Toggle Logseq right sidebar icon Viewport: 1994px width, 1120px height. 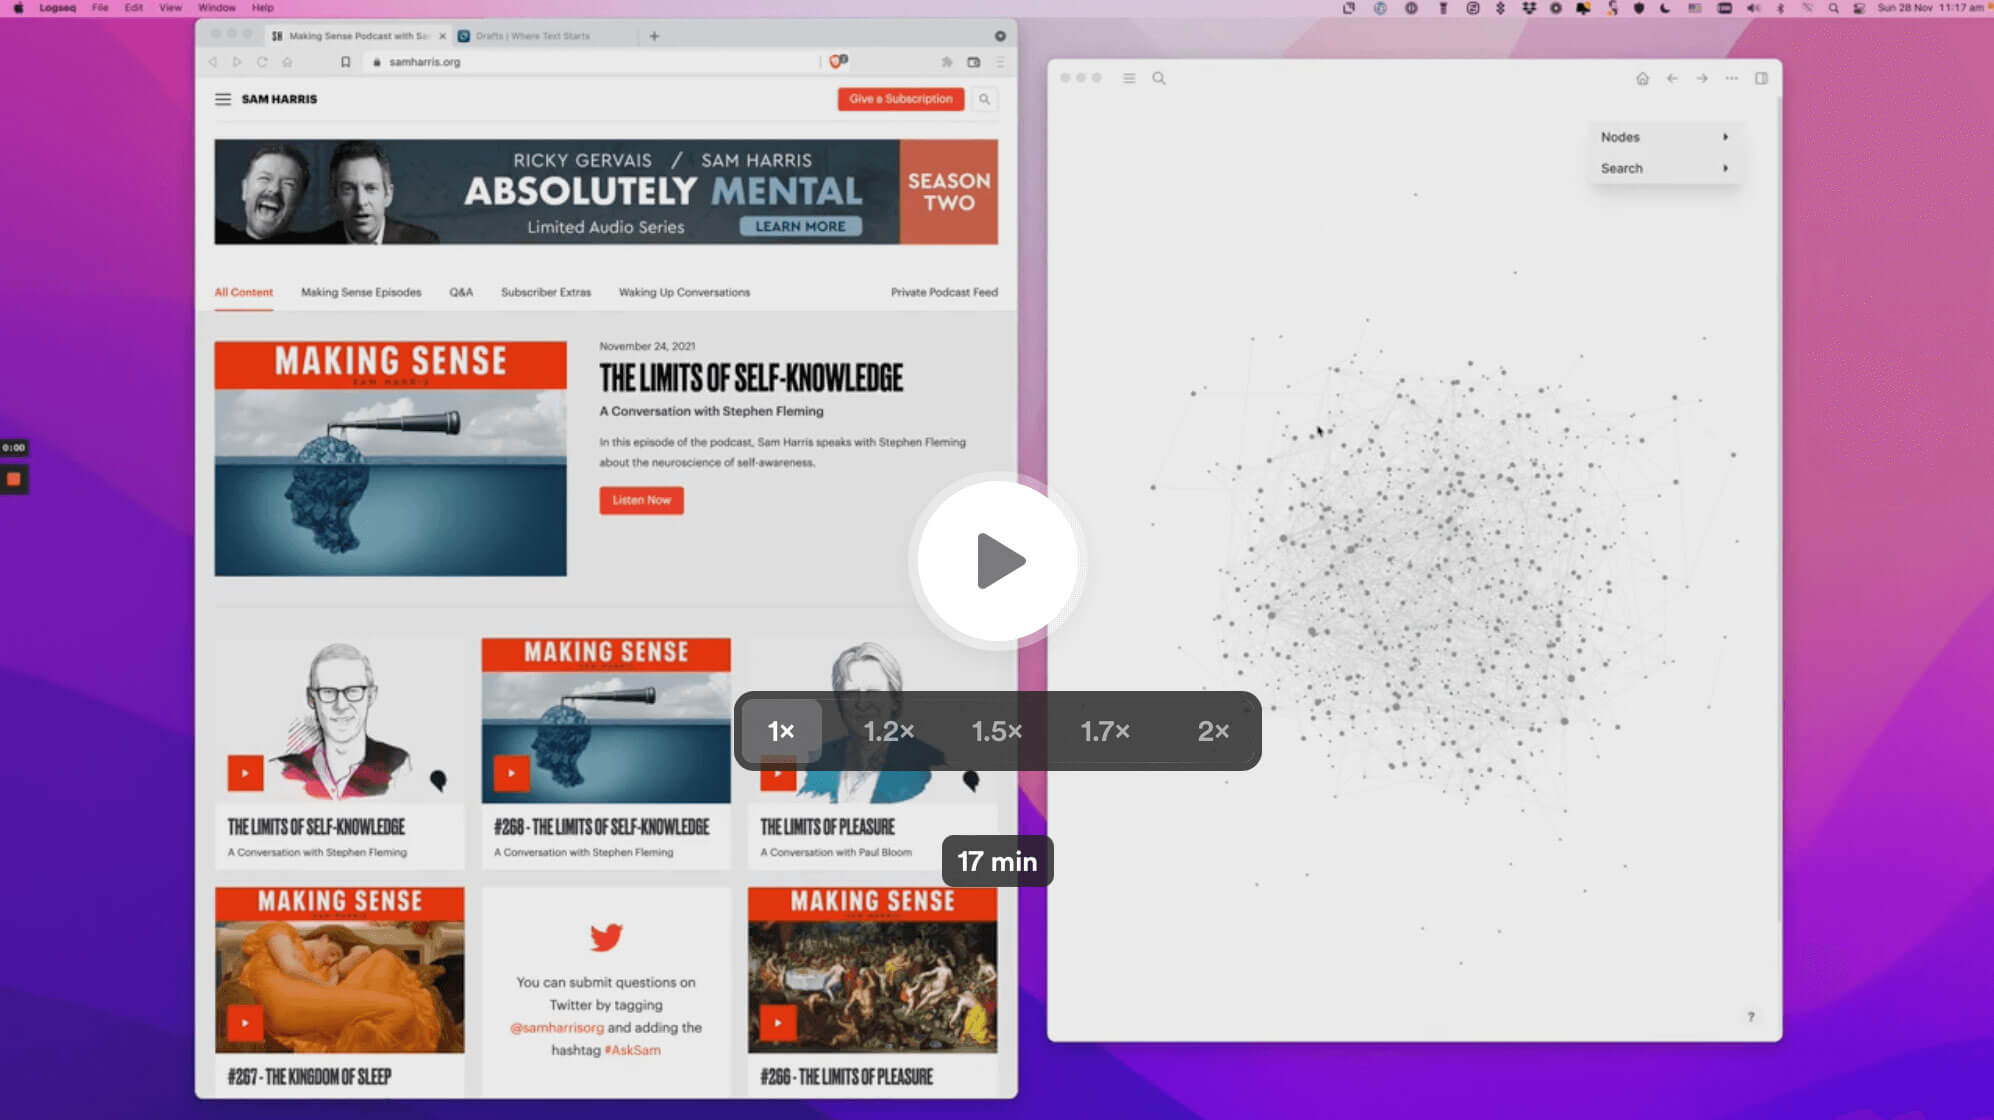[1761, 78]
